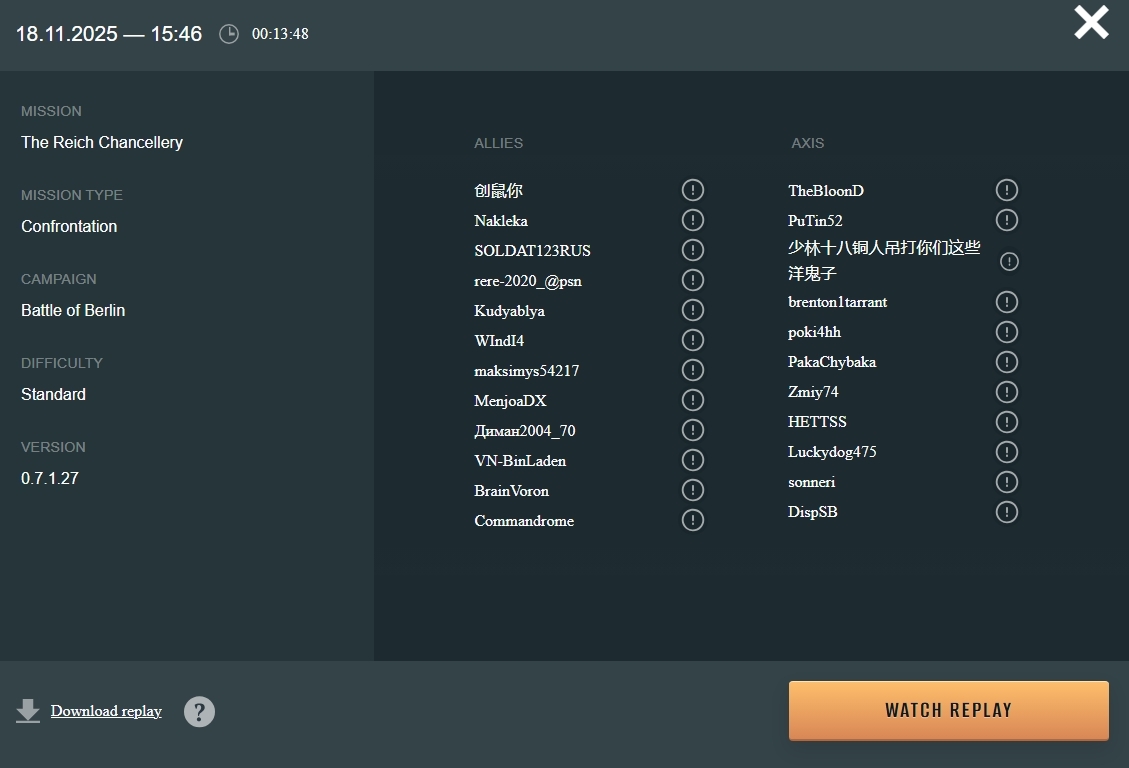Viewport: 1129px width, 768px height.
Task: Click the exclamation icon beside Commandrome
Action: pyautogui.click(x=692, y=520)
